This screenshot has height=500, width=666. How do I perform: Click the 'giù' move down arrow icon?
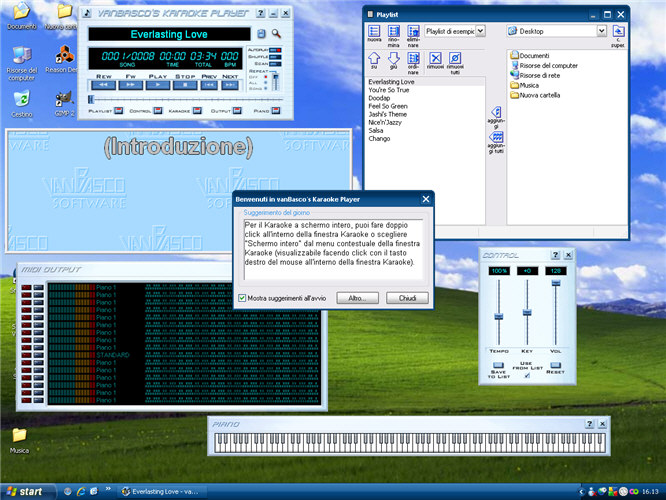pyautogui.click(x=393, y=60)
